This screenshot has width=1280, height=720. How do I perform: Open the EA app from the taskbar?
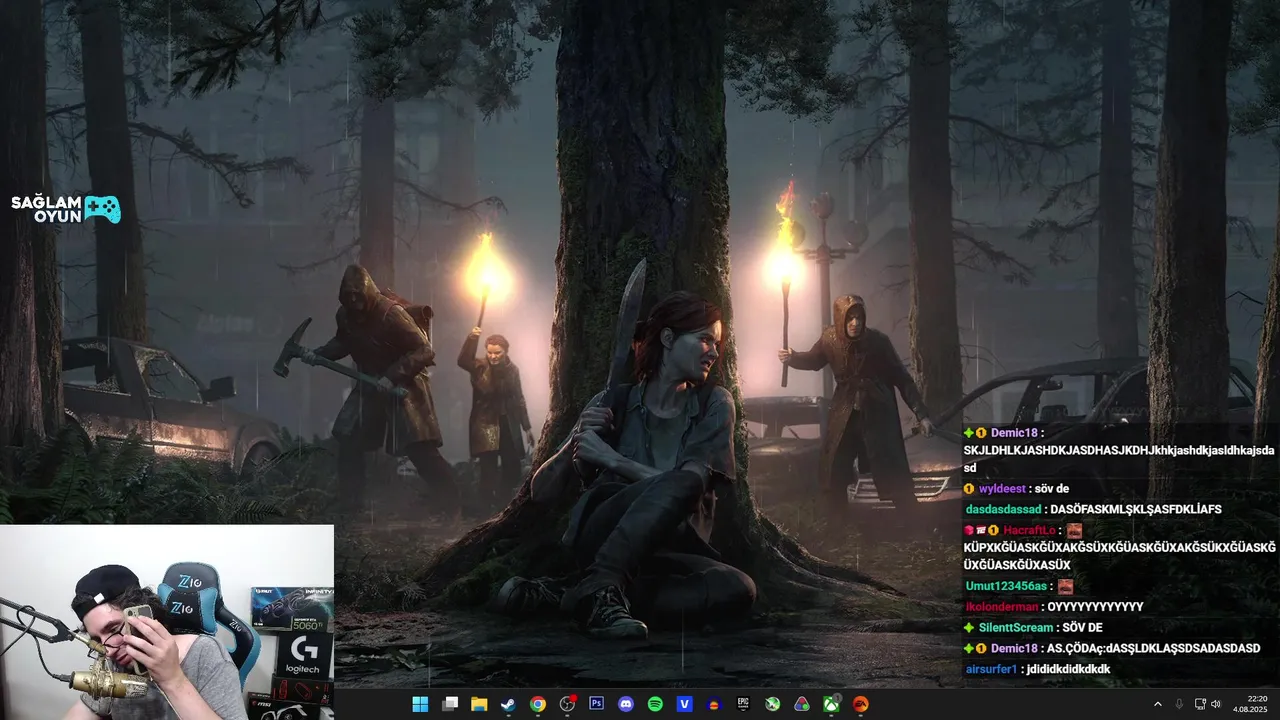860,704
